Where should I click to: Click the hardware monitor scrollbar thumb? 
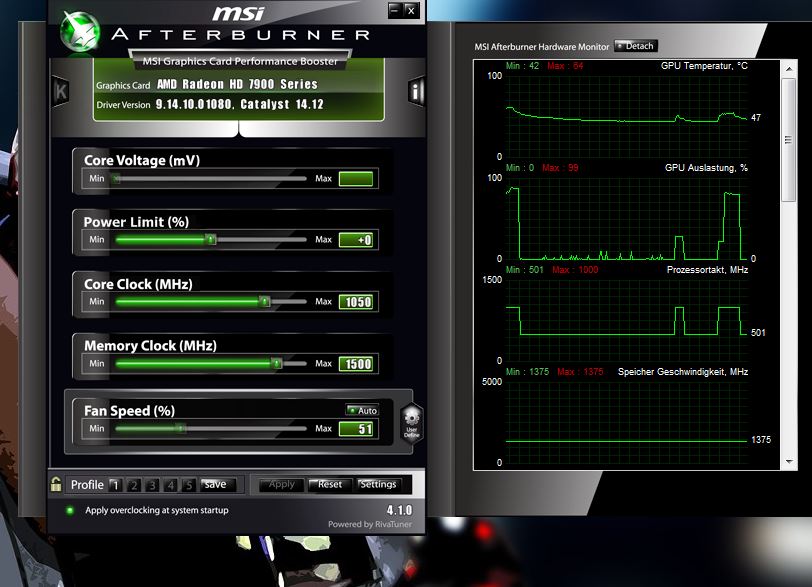click(789, 140)
